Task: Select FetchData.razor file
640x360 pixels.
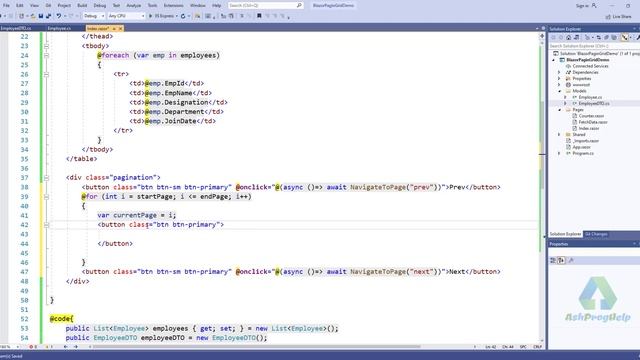Action: tap(593, 122)
